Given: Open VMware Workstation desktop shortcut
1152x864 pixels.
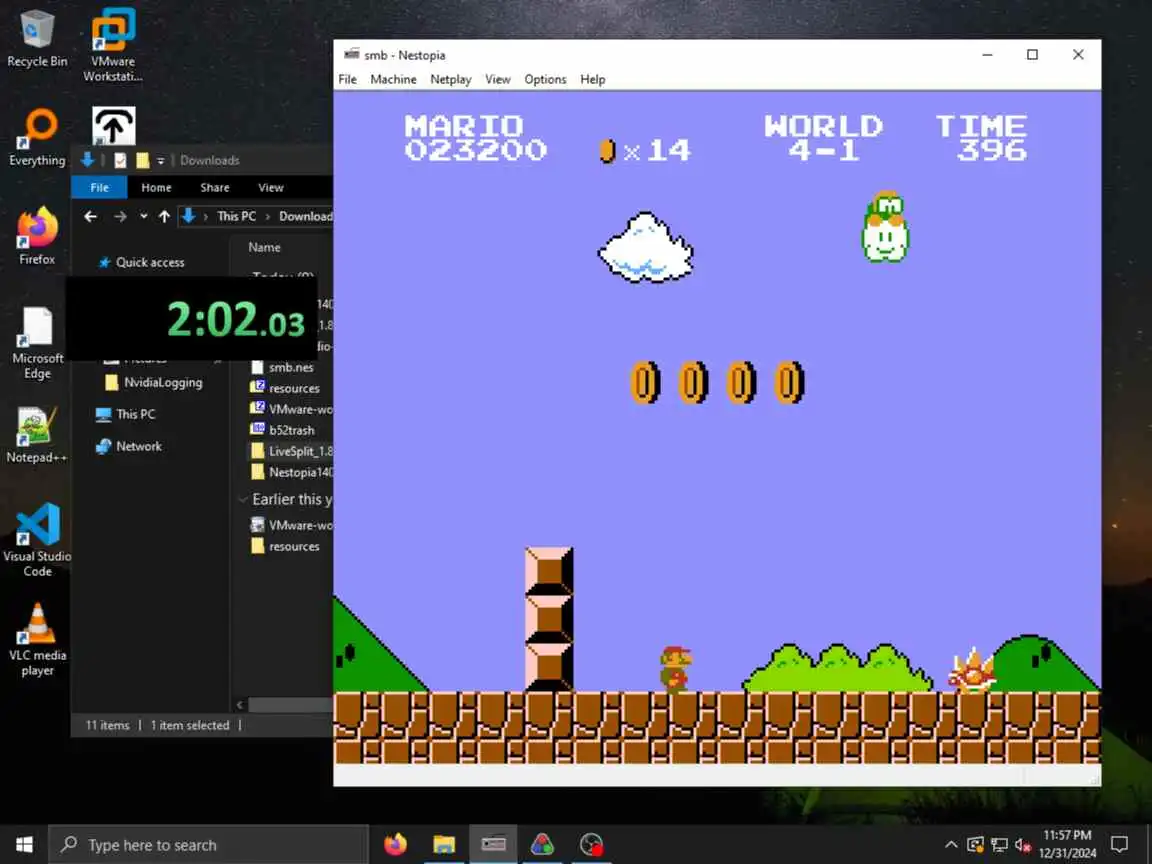Looking at the screenshot, I should point(112,44).
